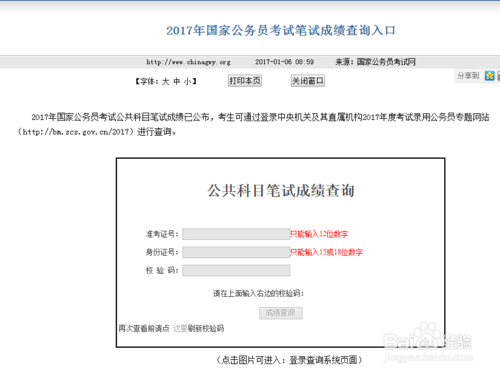Click the 准考证号 input field

(236, 234)
